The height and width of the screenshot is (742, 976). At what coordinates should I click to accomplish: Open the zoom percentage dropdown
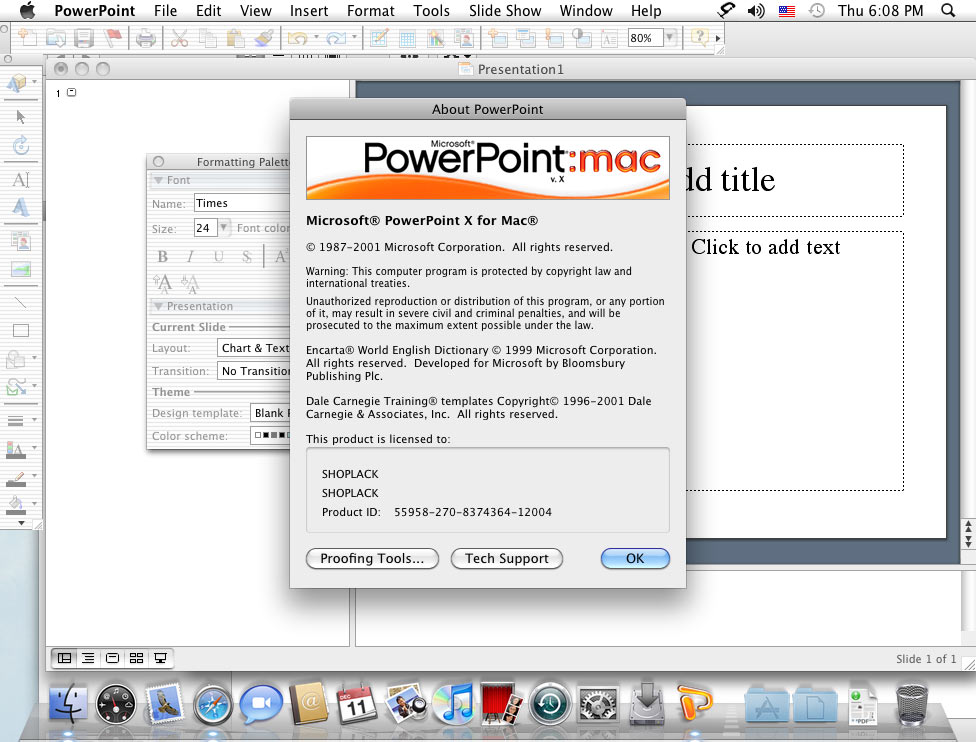coord(670,38)
